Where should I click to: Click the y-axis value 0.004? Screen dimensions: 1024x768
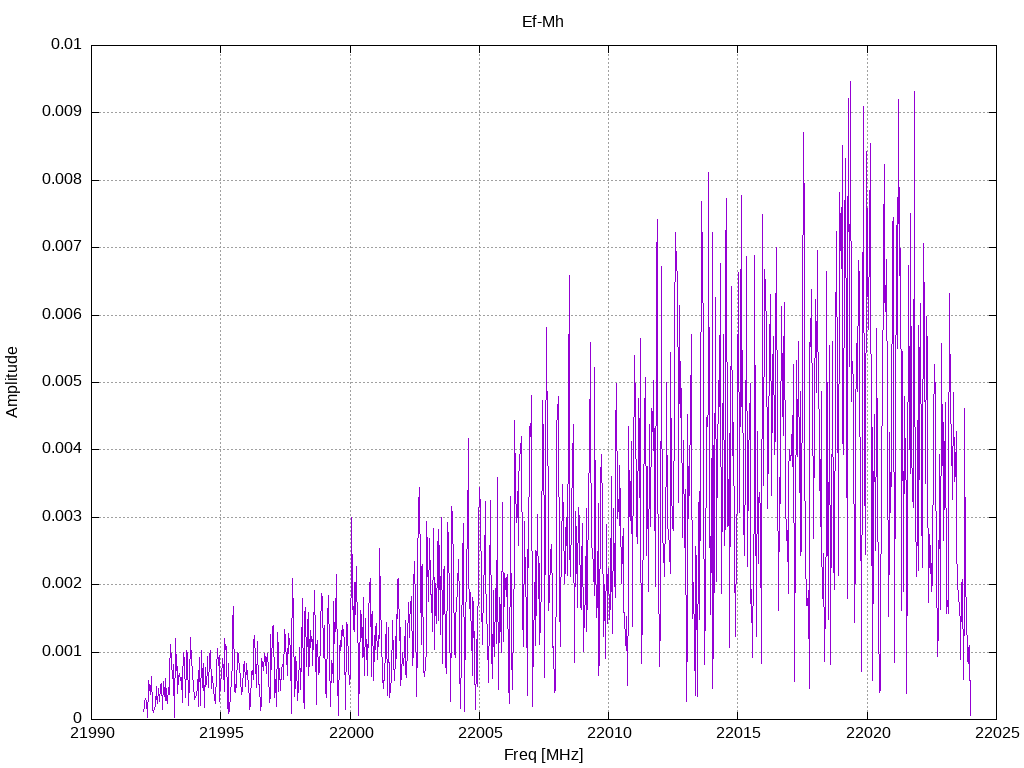coord(62,449)
